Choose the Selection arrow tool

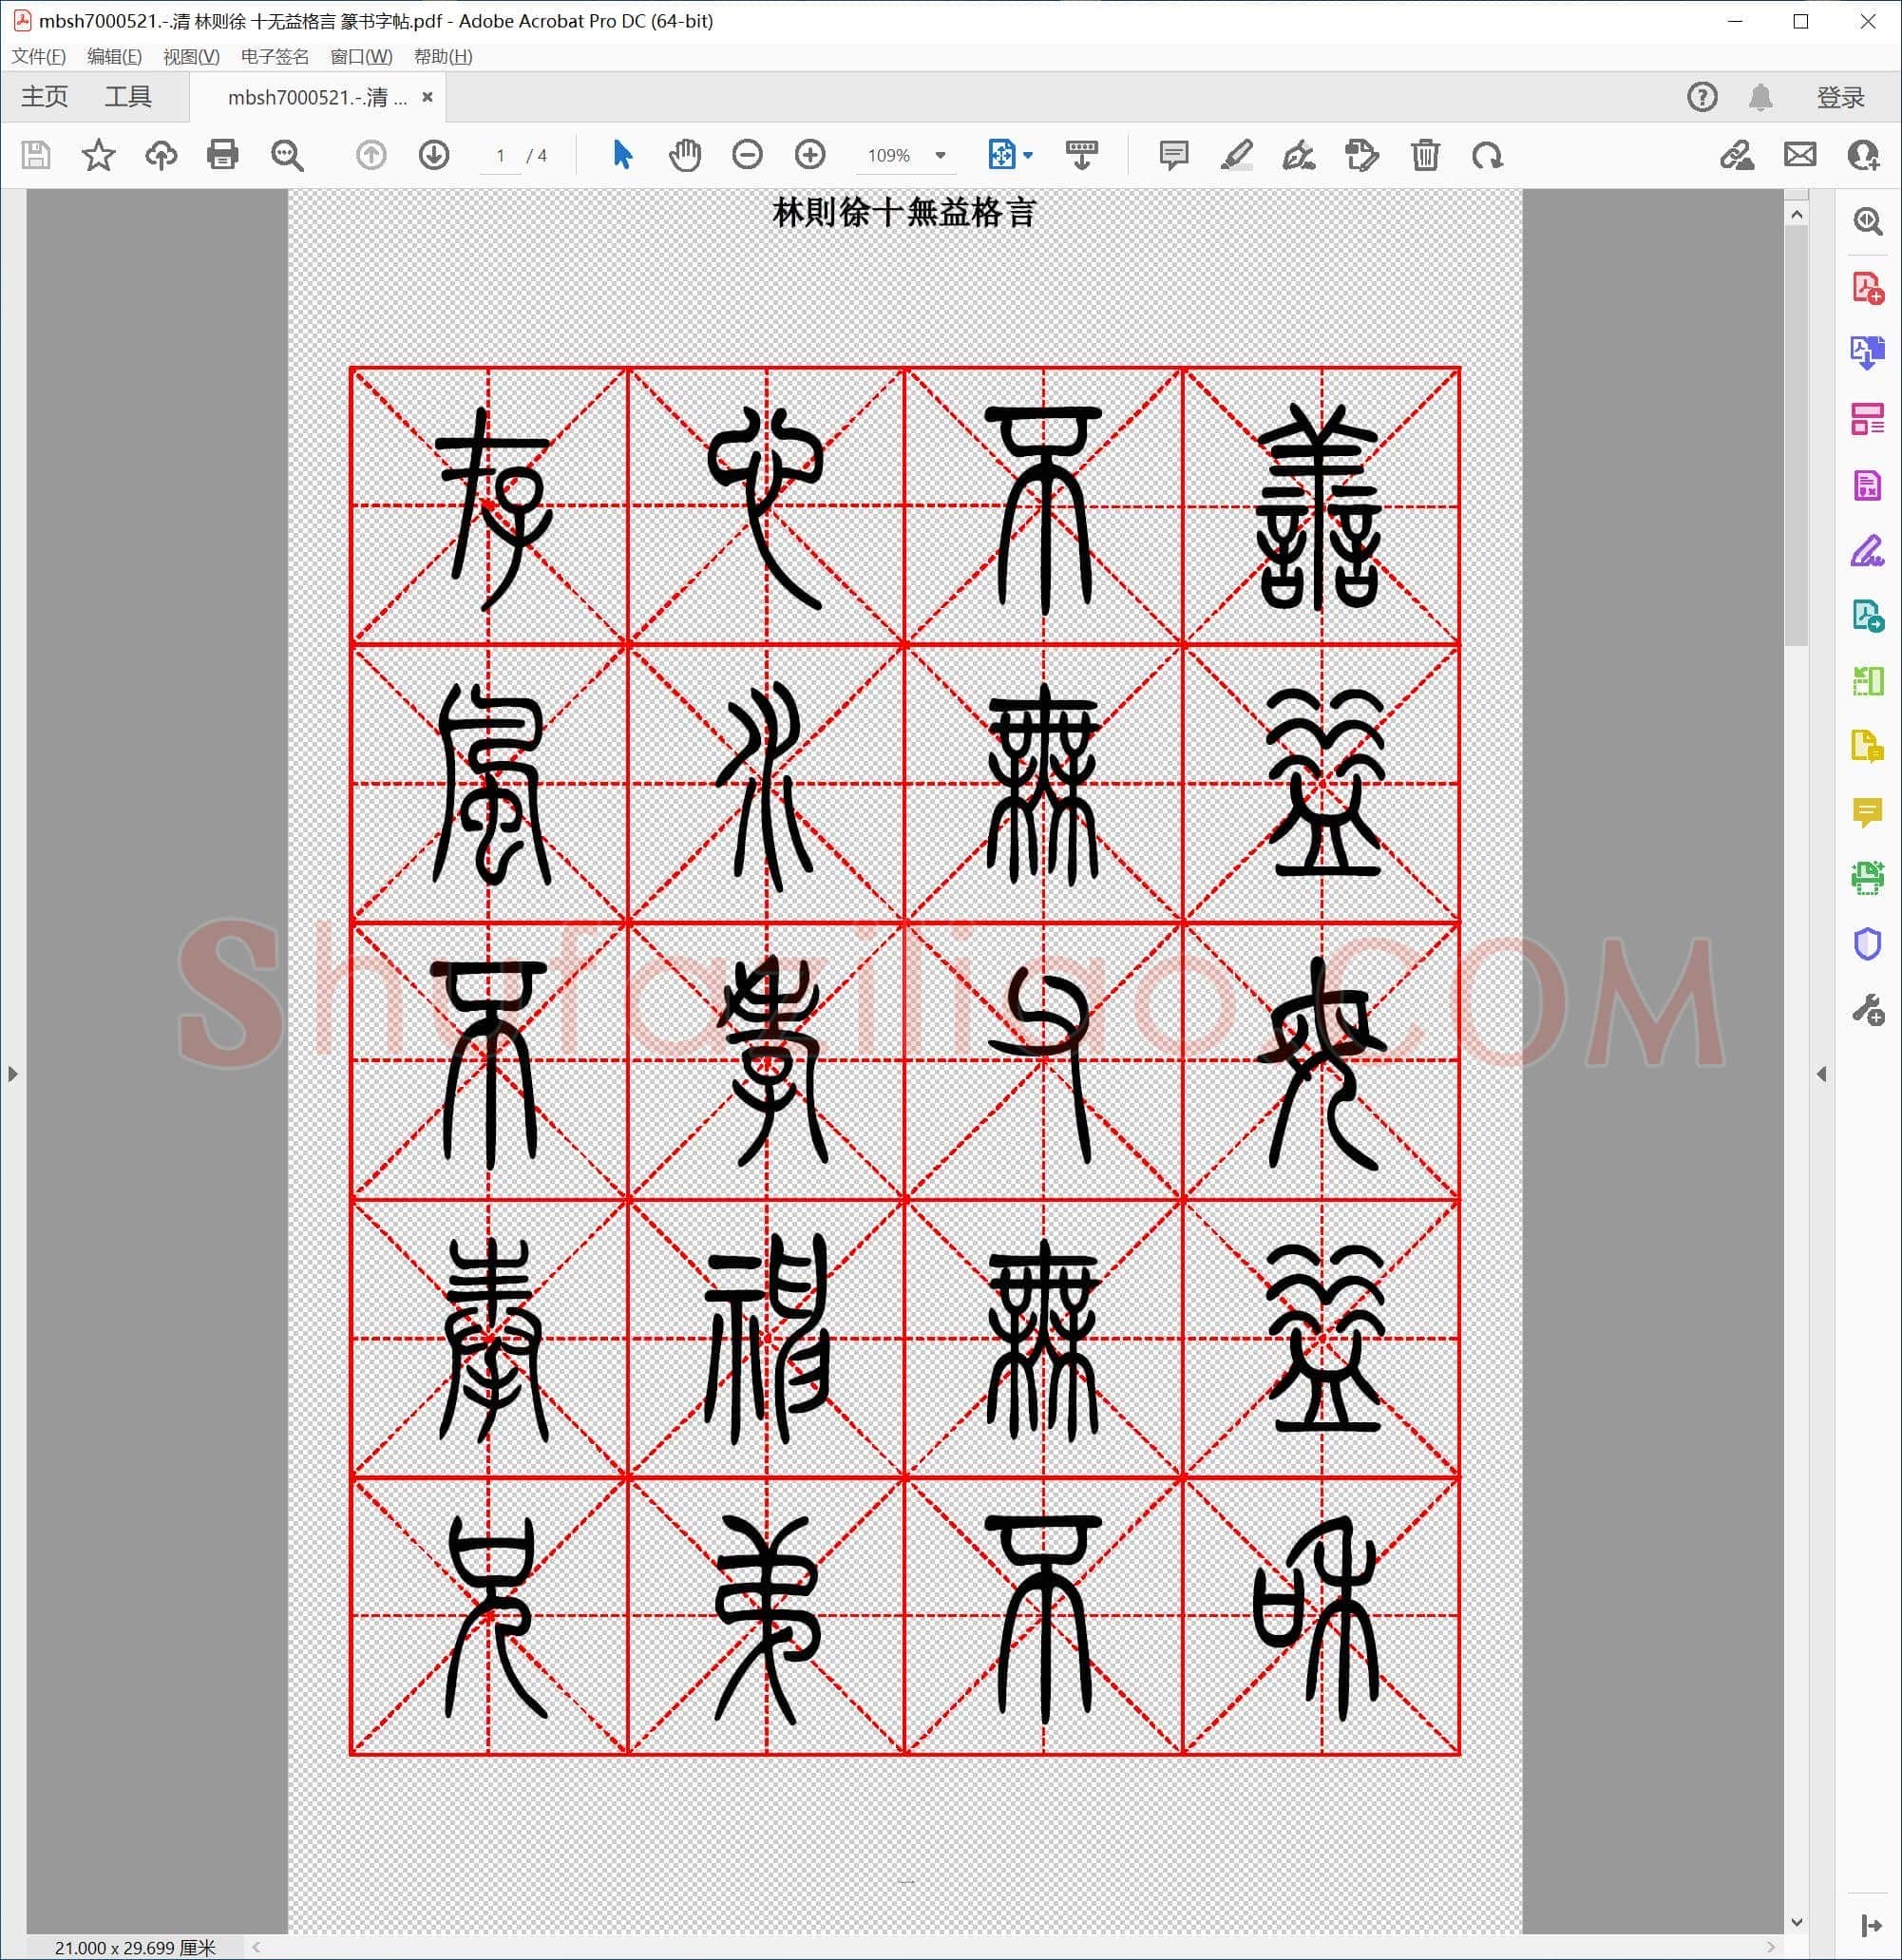[622, 155]
